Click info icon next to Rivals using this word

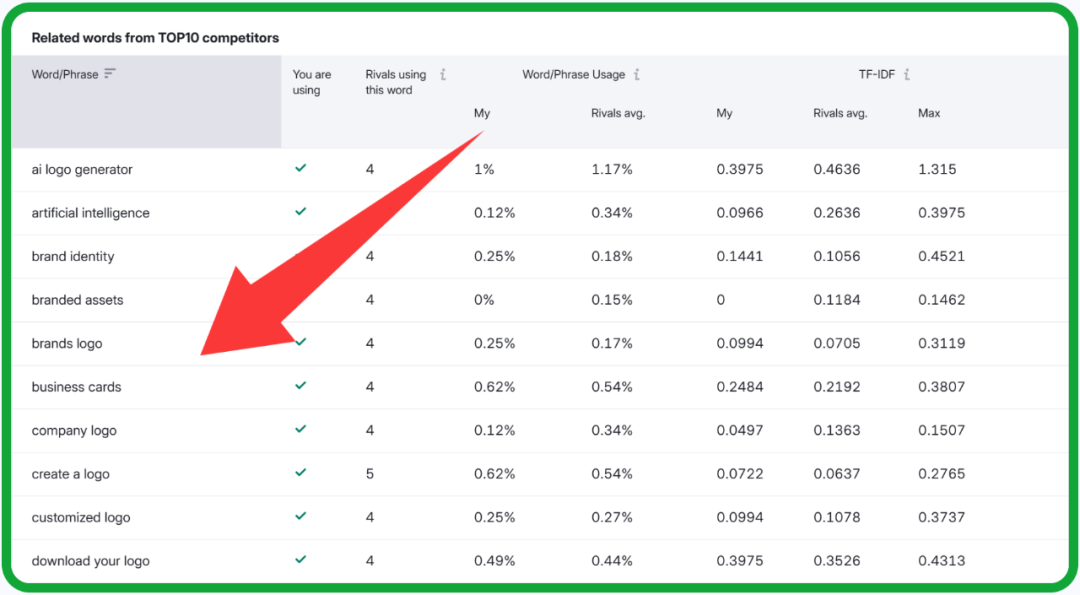tap(443, 75)
